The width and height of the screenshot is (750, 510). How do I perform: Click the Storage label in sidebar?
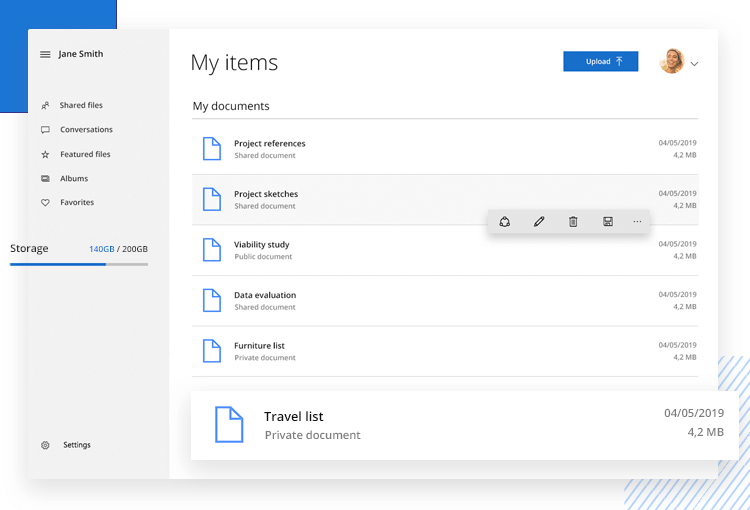pyautogui.click(x=29, y=248)
